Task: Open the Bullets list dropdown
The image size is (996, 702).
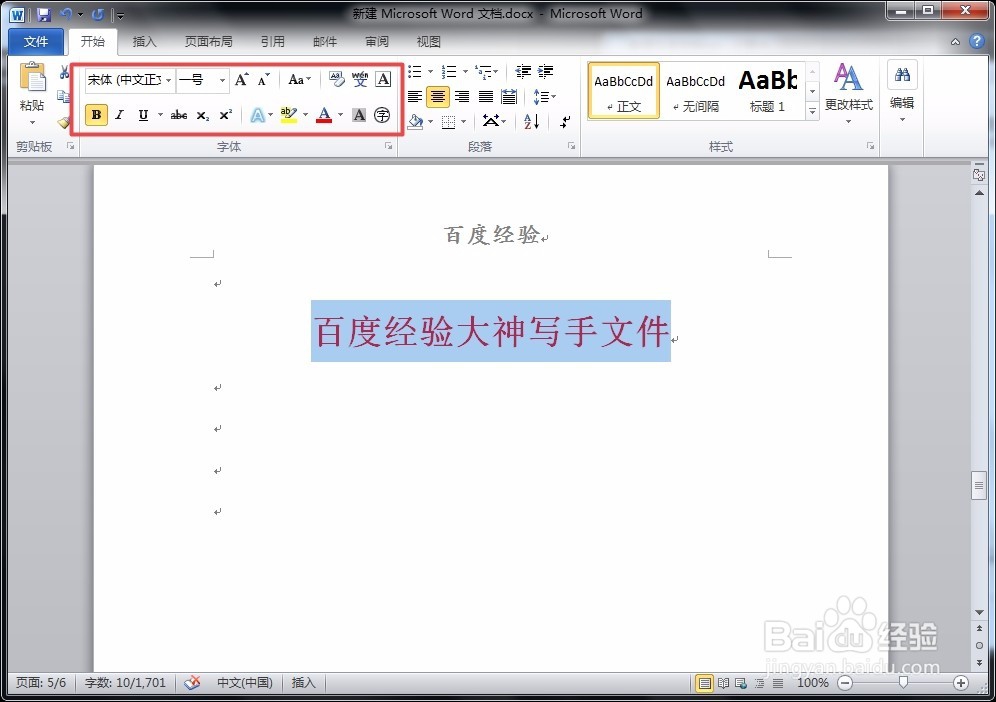Action: [431, 71]
